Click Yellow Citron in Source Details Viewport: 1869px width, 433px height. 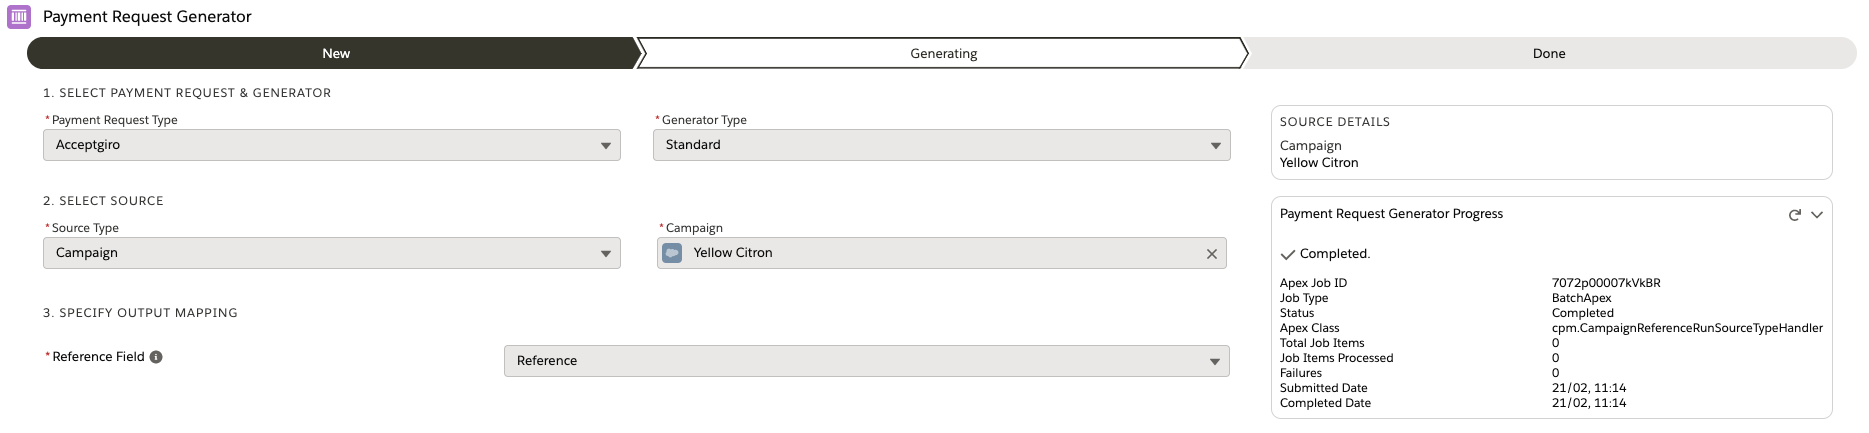1319,163
